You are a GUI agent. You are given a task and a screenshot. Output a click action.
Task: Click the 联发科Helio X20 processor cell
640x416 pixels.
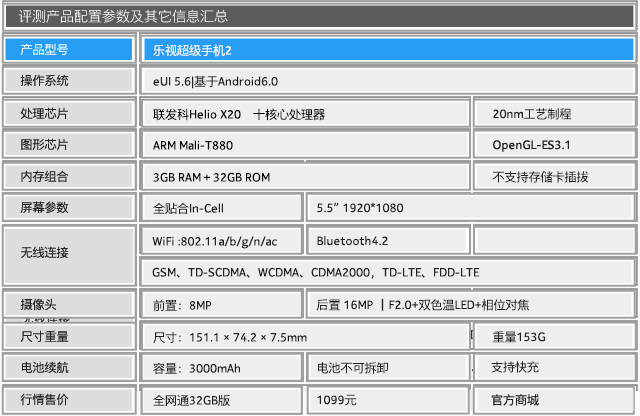pos(304,114)
